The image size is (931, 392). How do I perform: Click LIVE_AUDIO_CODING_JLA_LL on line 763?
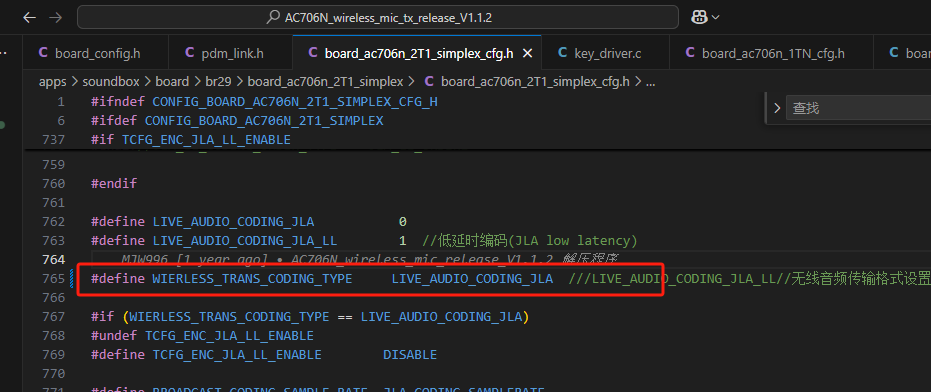coord(245,241)
